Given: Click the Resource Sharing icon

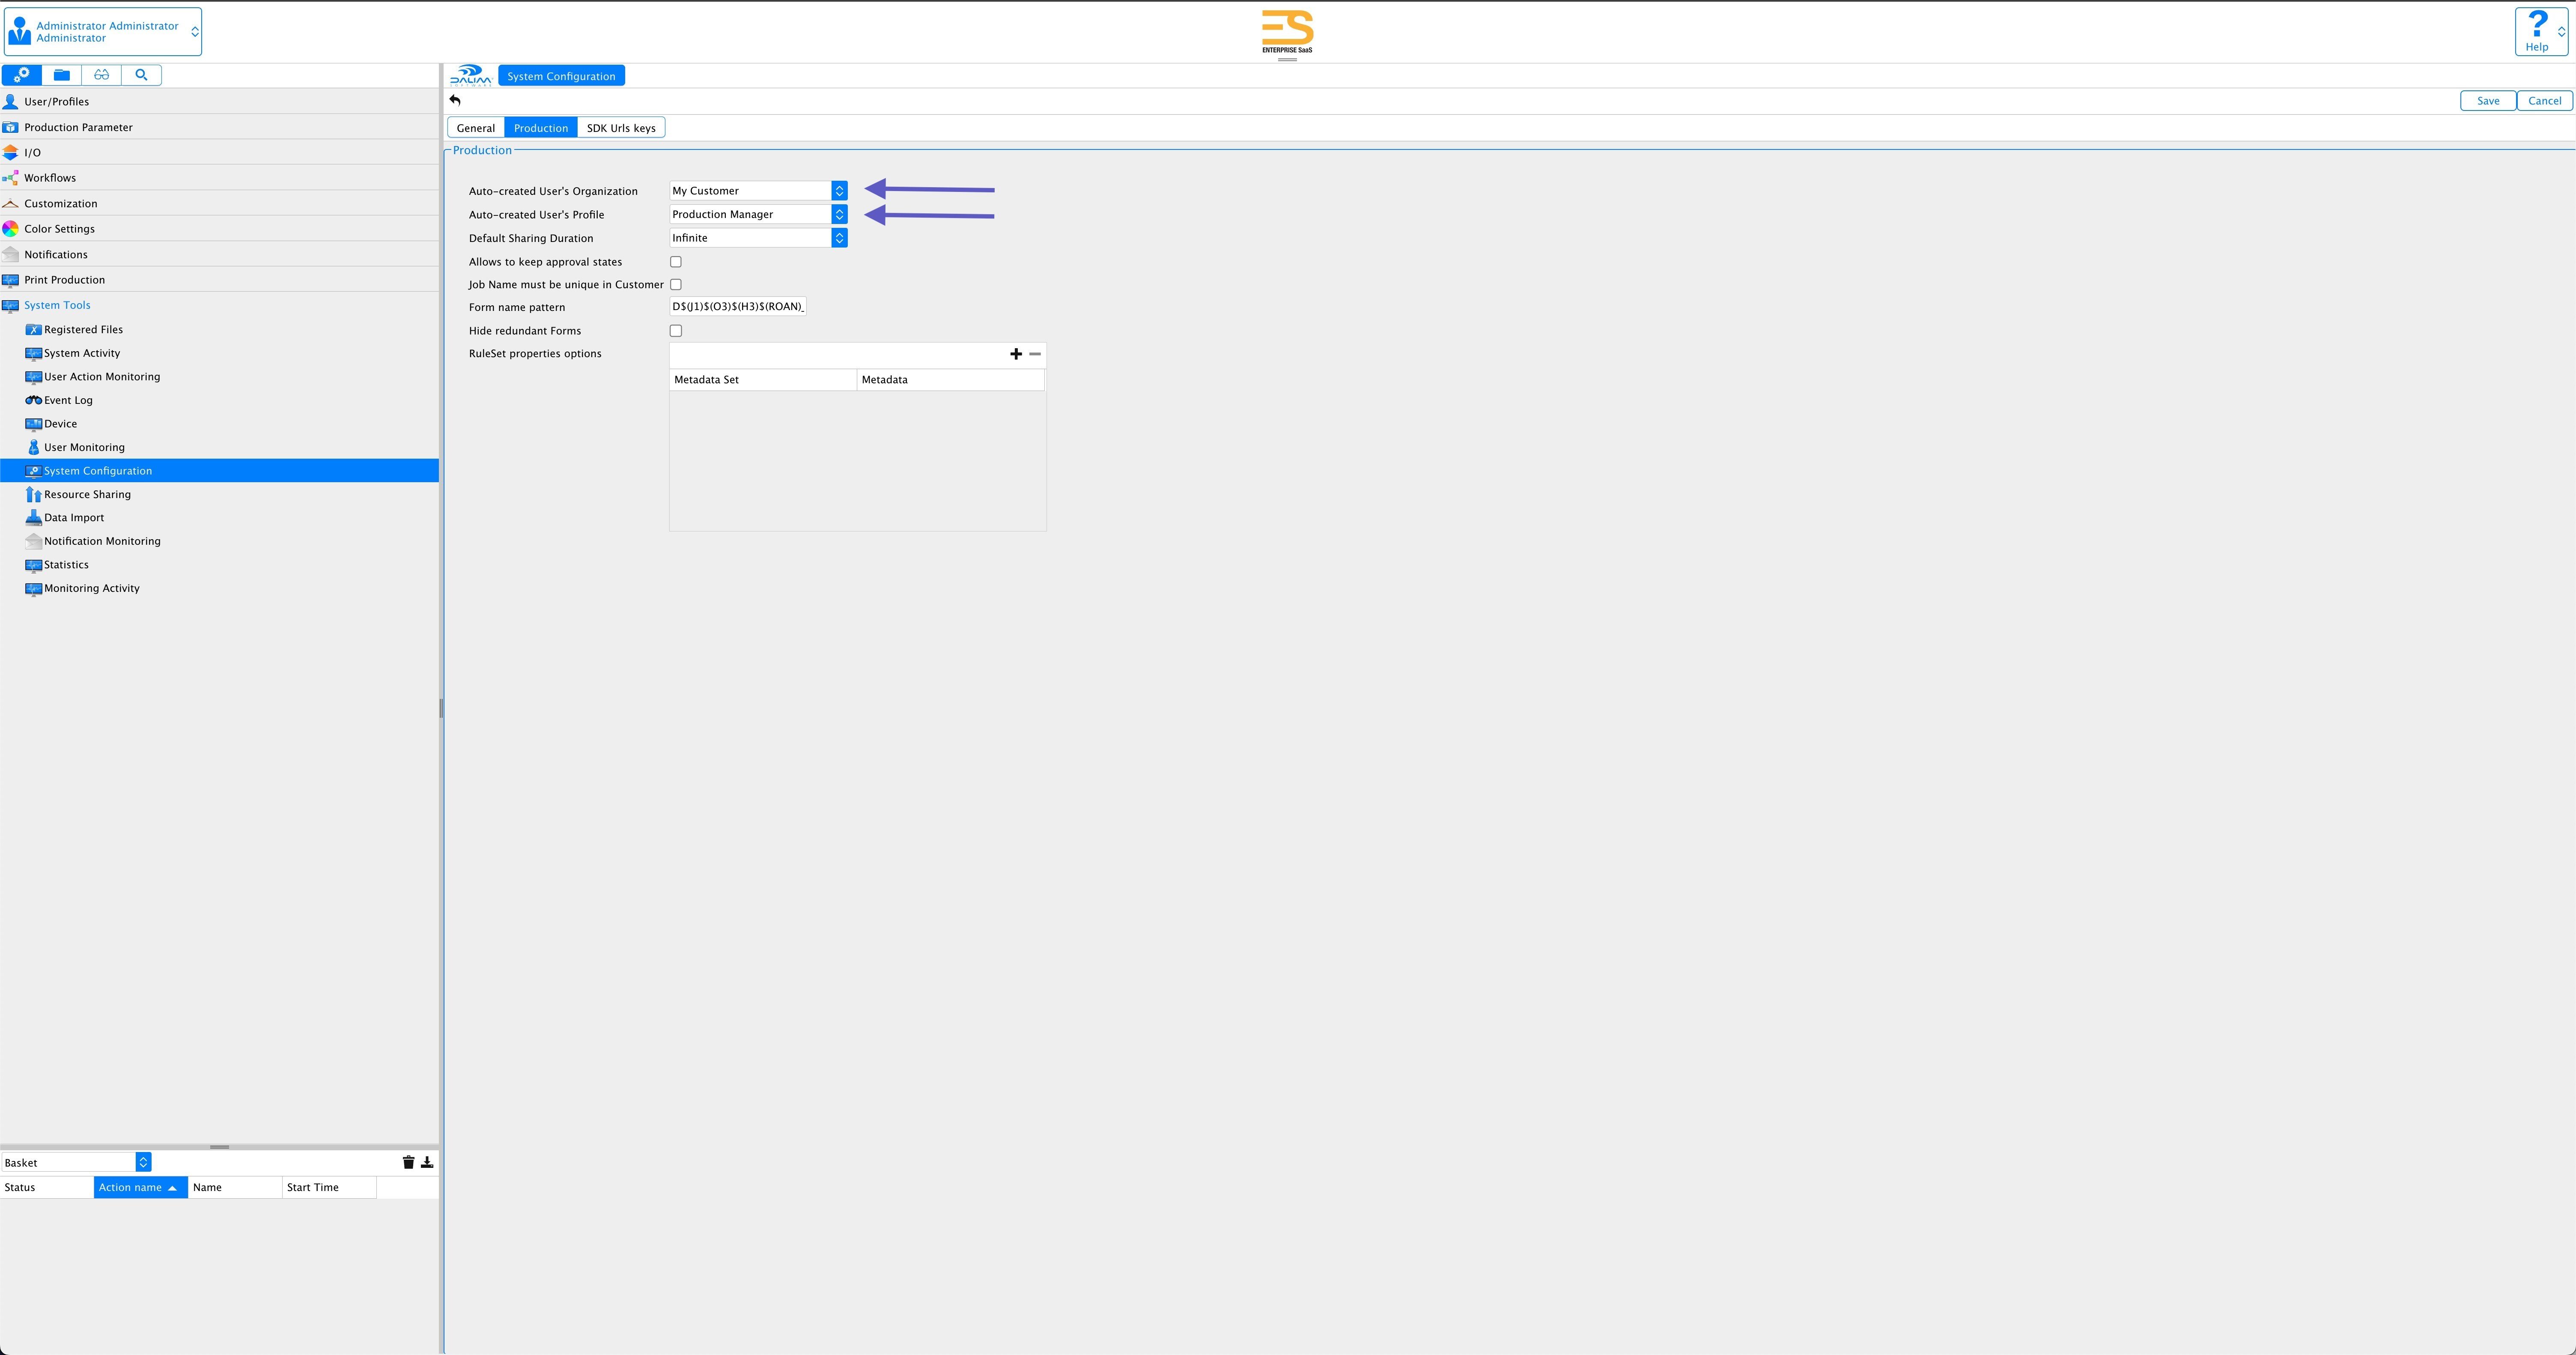Looking at the screenshot, I should [x=33, y=494].
